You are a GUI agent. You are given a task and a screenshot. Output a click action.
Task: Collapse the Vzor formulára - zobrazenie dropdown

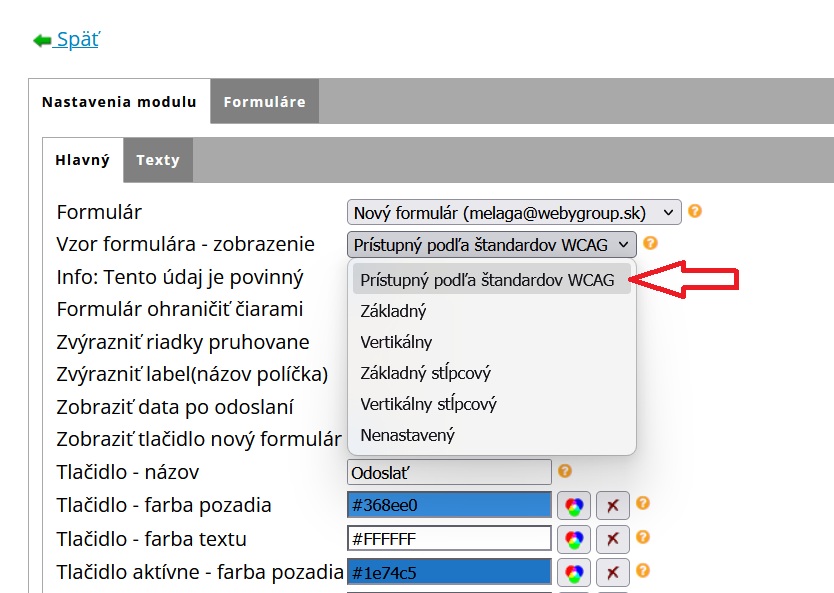[492, 244]
